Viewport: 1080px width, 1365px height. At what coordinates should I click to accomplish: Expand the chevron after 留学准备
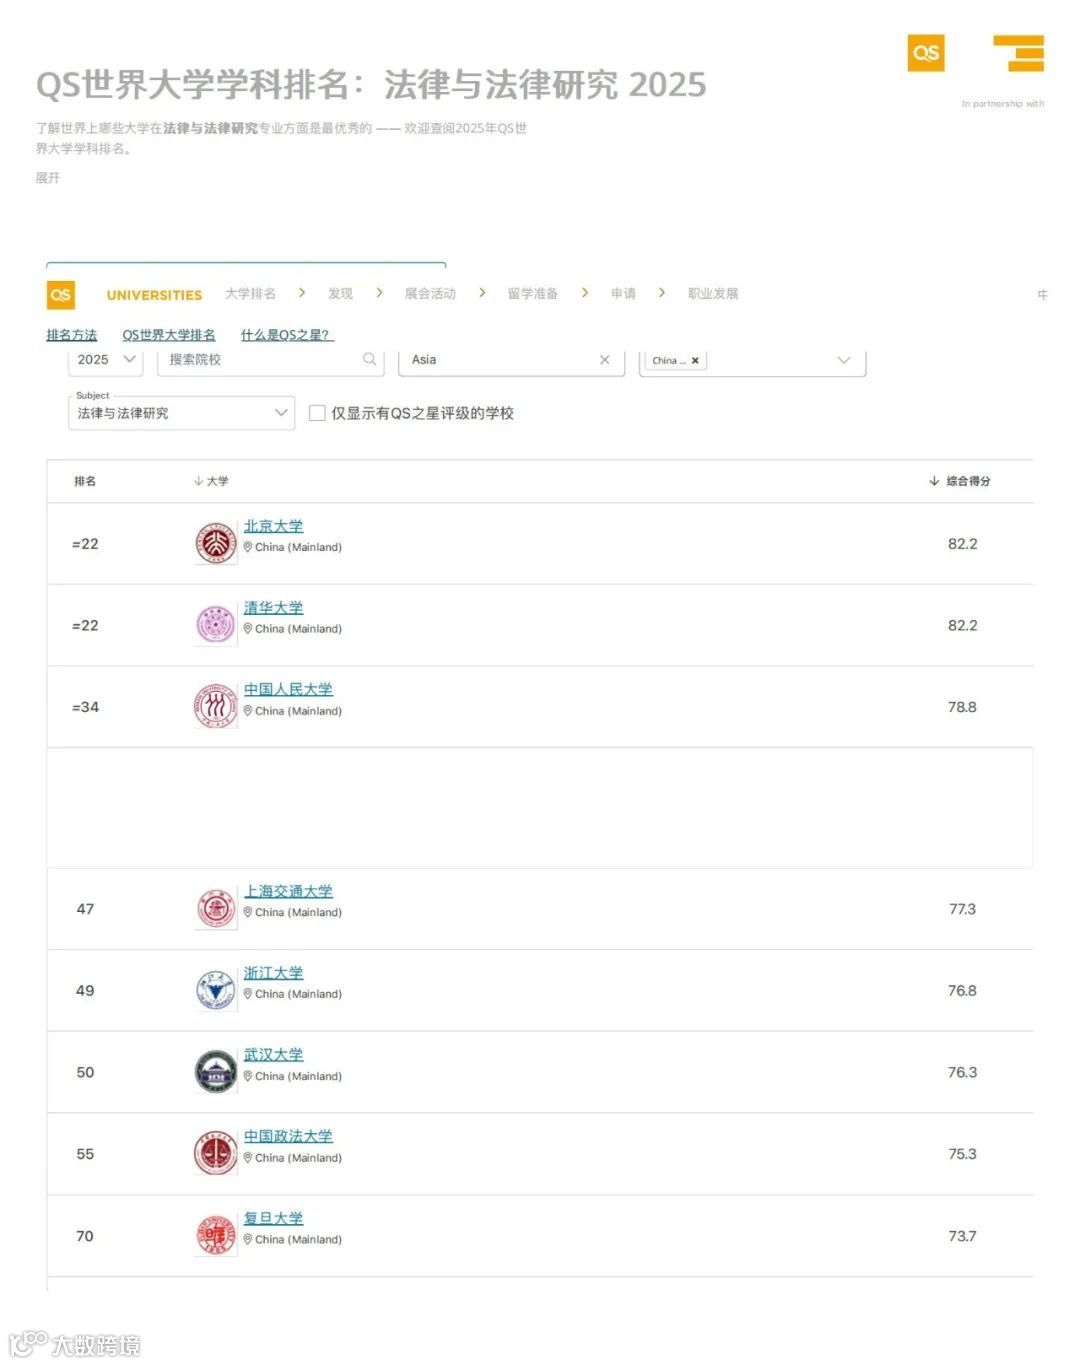(585, 293)
